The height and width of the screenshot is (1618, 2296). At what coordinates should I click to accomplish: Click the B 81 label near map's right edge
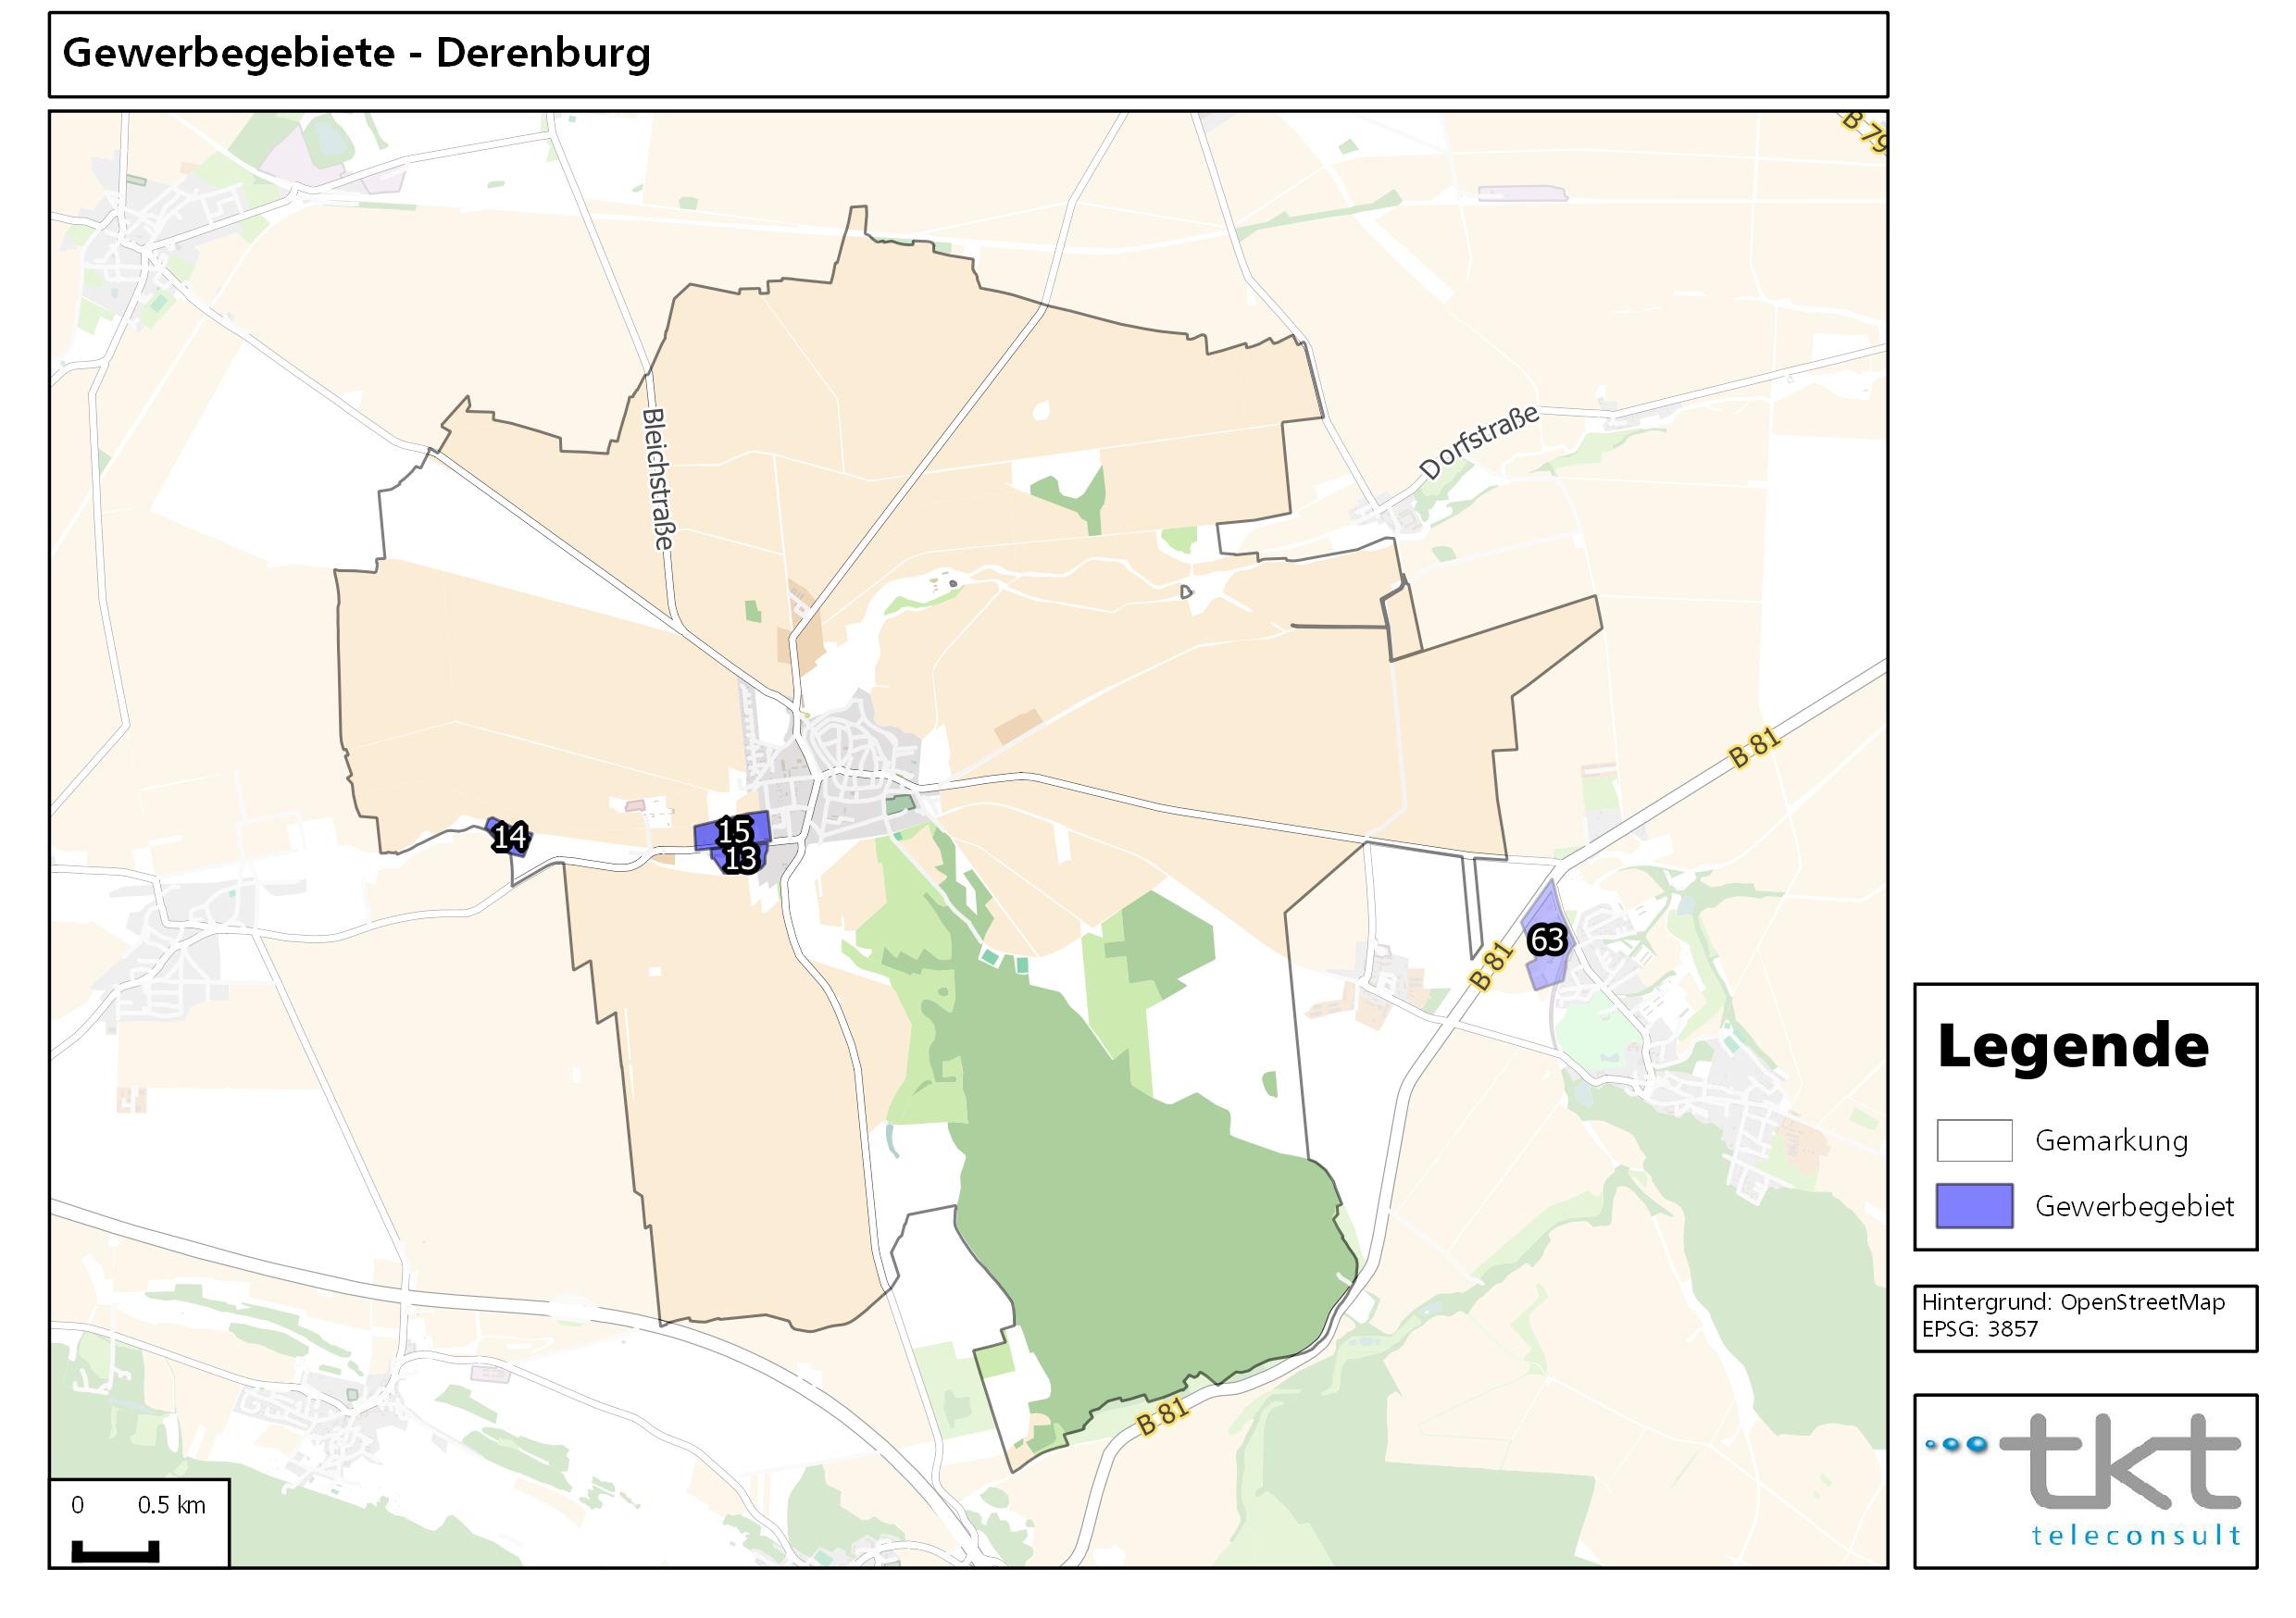1756,748
